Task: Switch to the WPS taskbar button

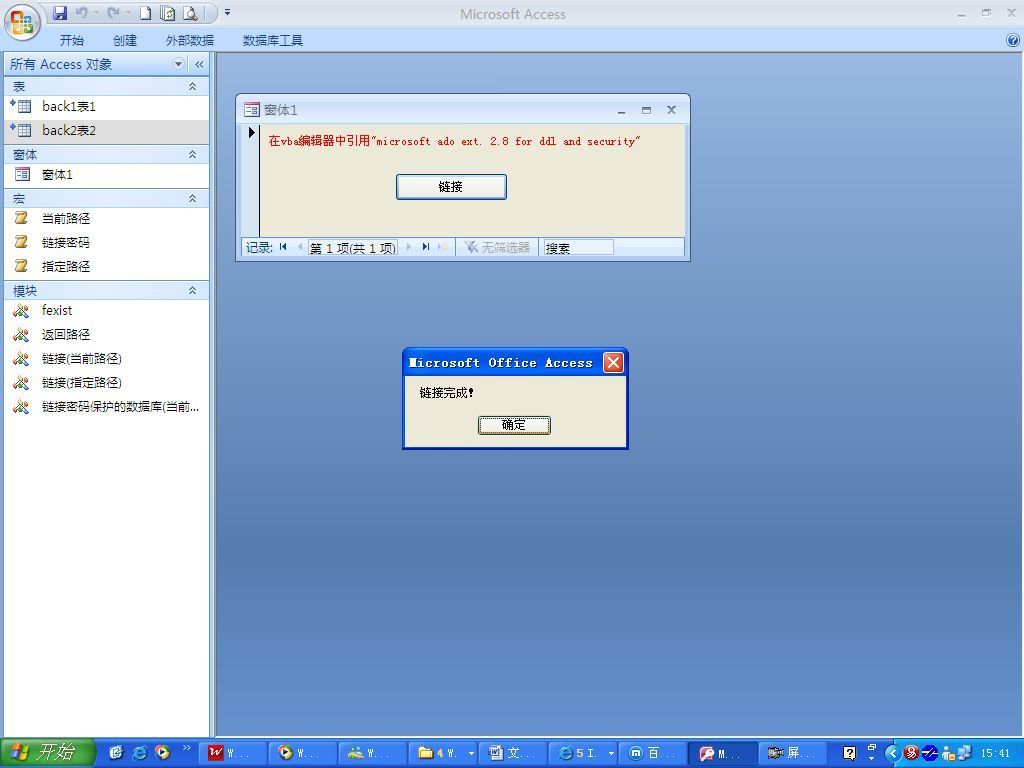Action: (234, 753)
